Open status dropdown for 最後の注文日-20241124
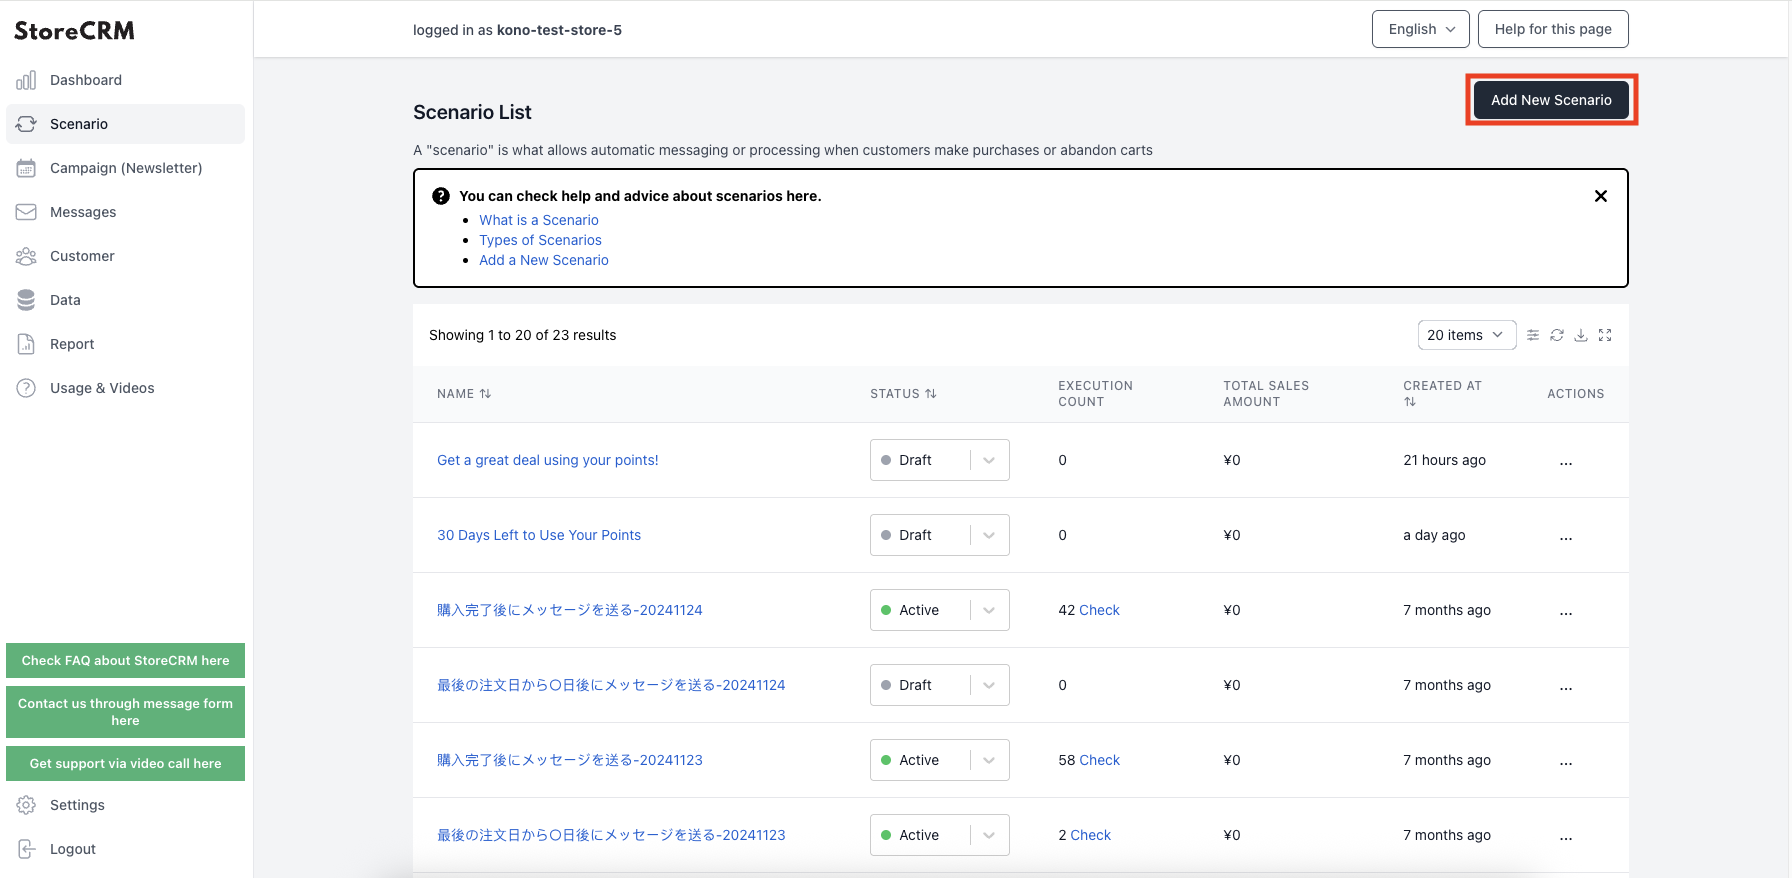1792x878 pixels. coord(939,685)
